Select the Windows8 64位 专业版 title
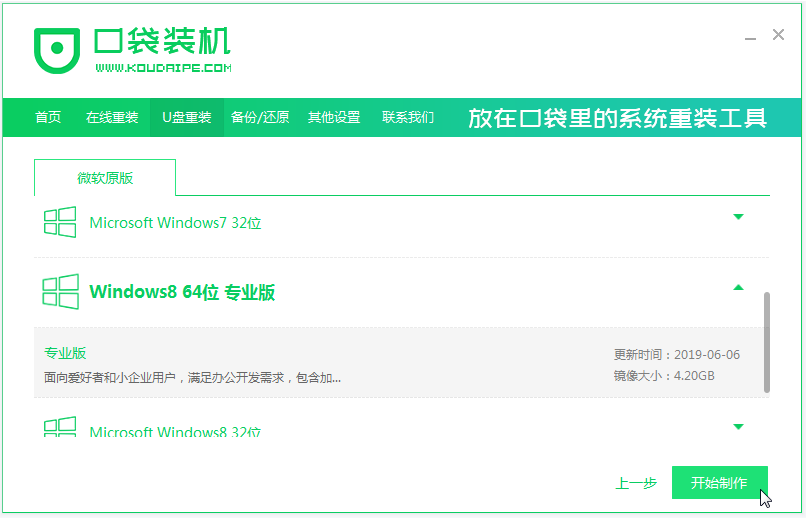The width and height of the screenshot is (806, 518). pyautogui.click(x=182, y=292)
